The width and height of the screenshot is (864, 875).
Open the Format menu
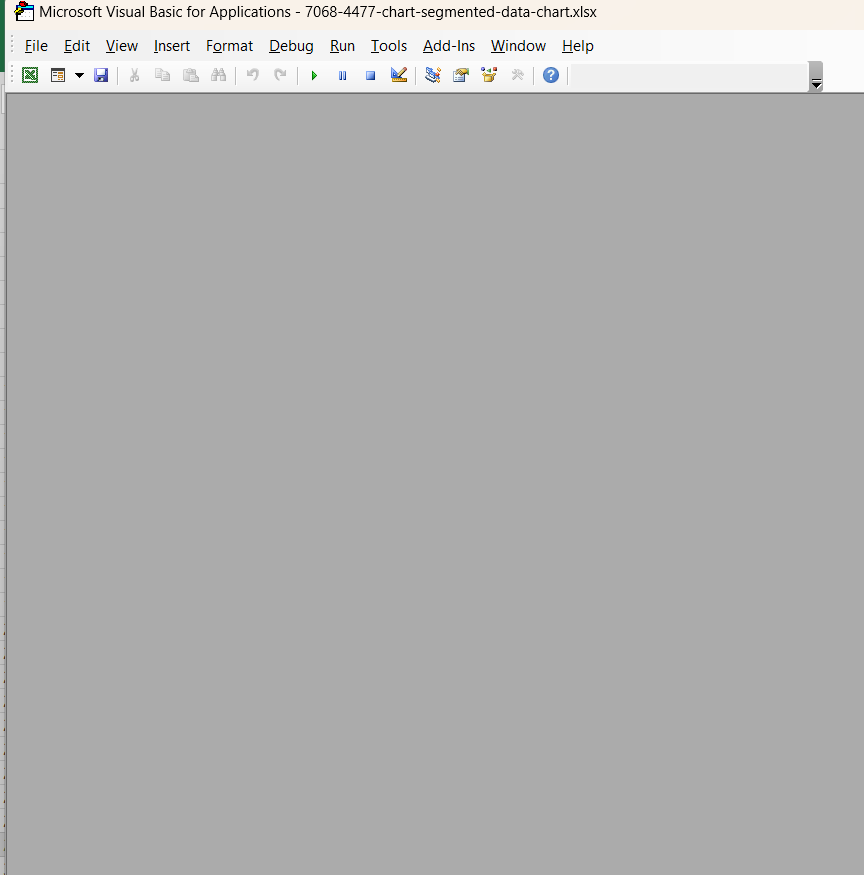229,46
